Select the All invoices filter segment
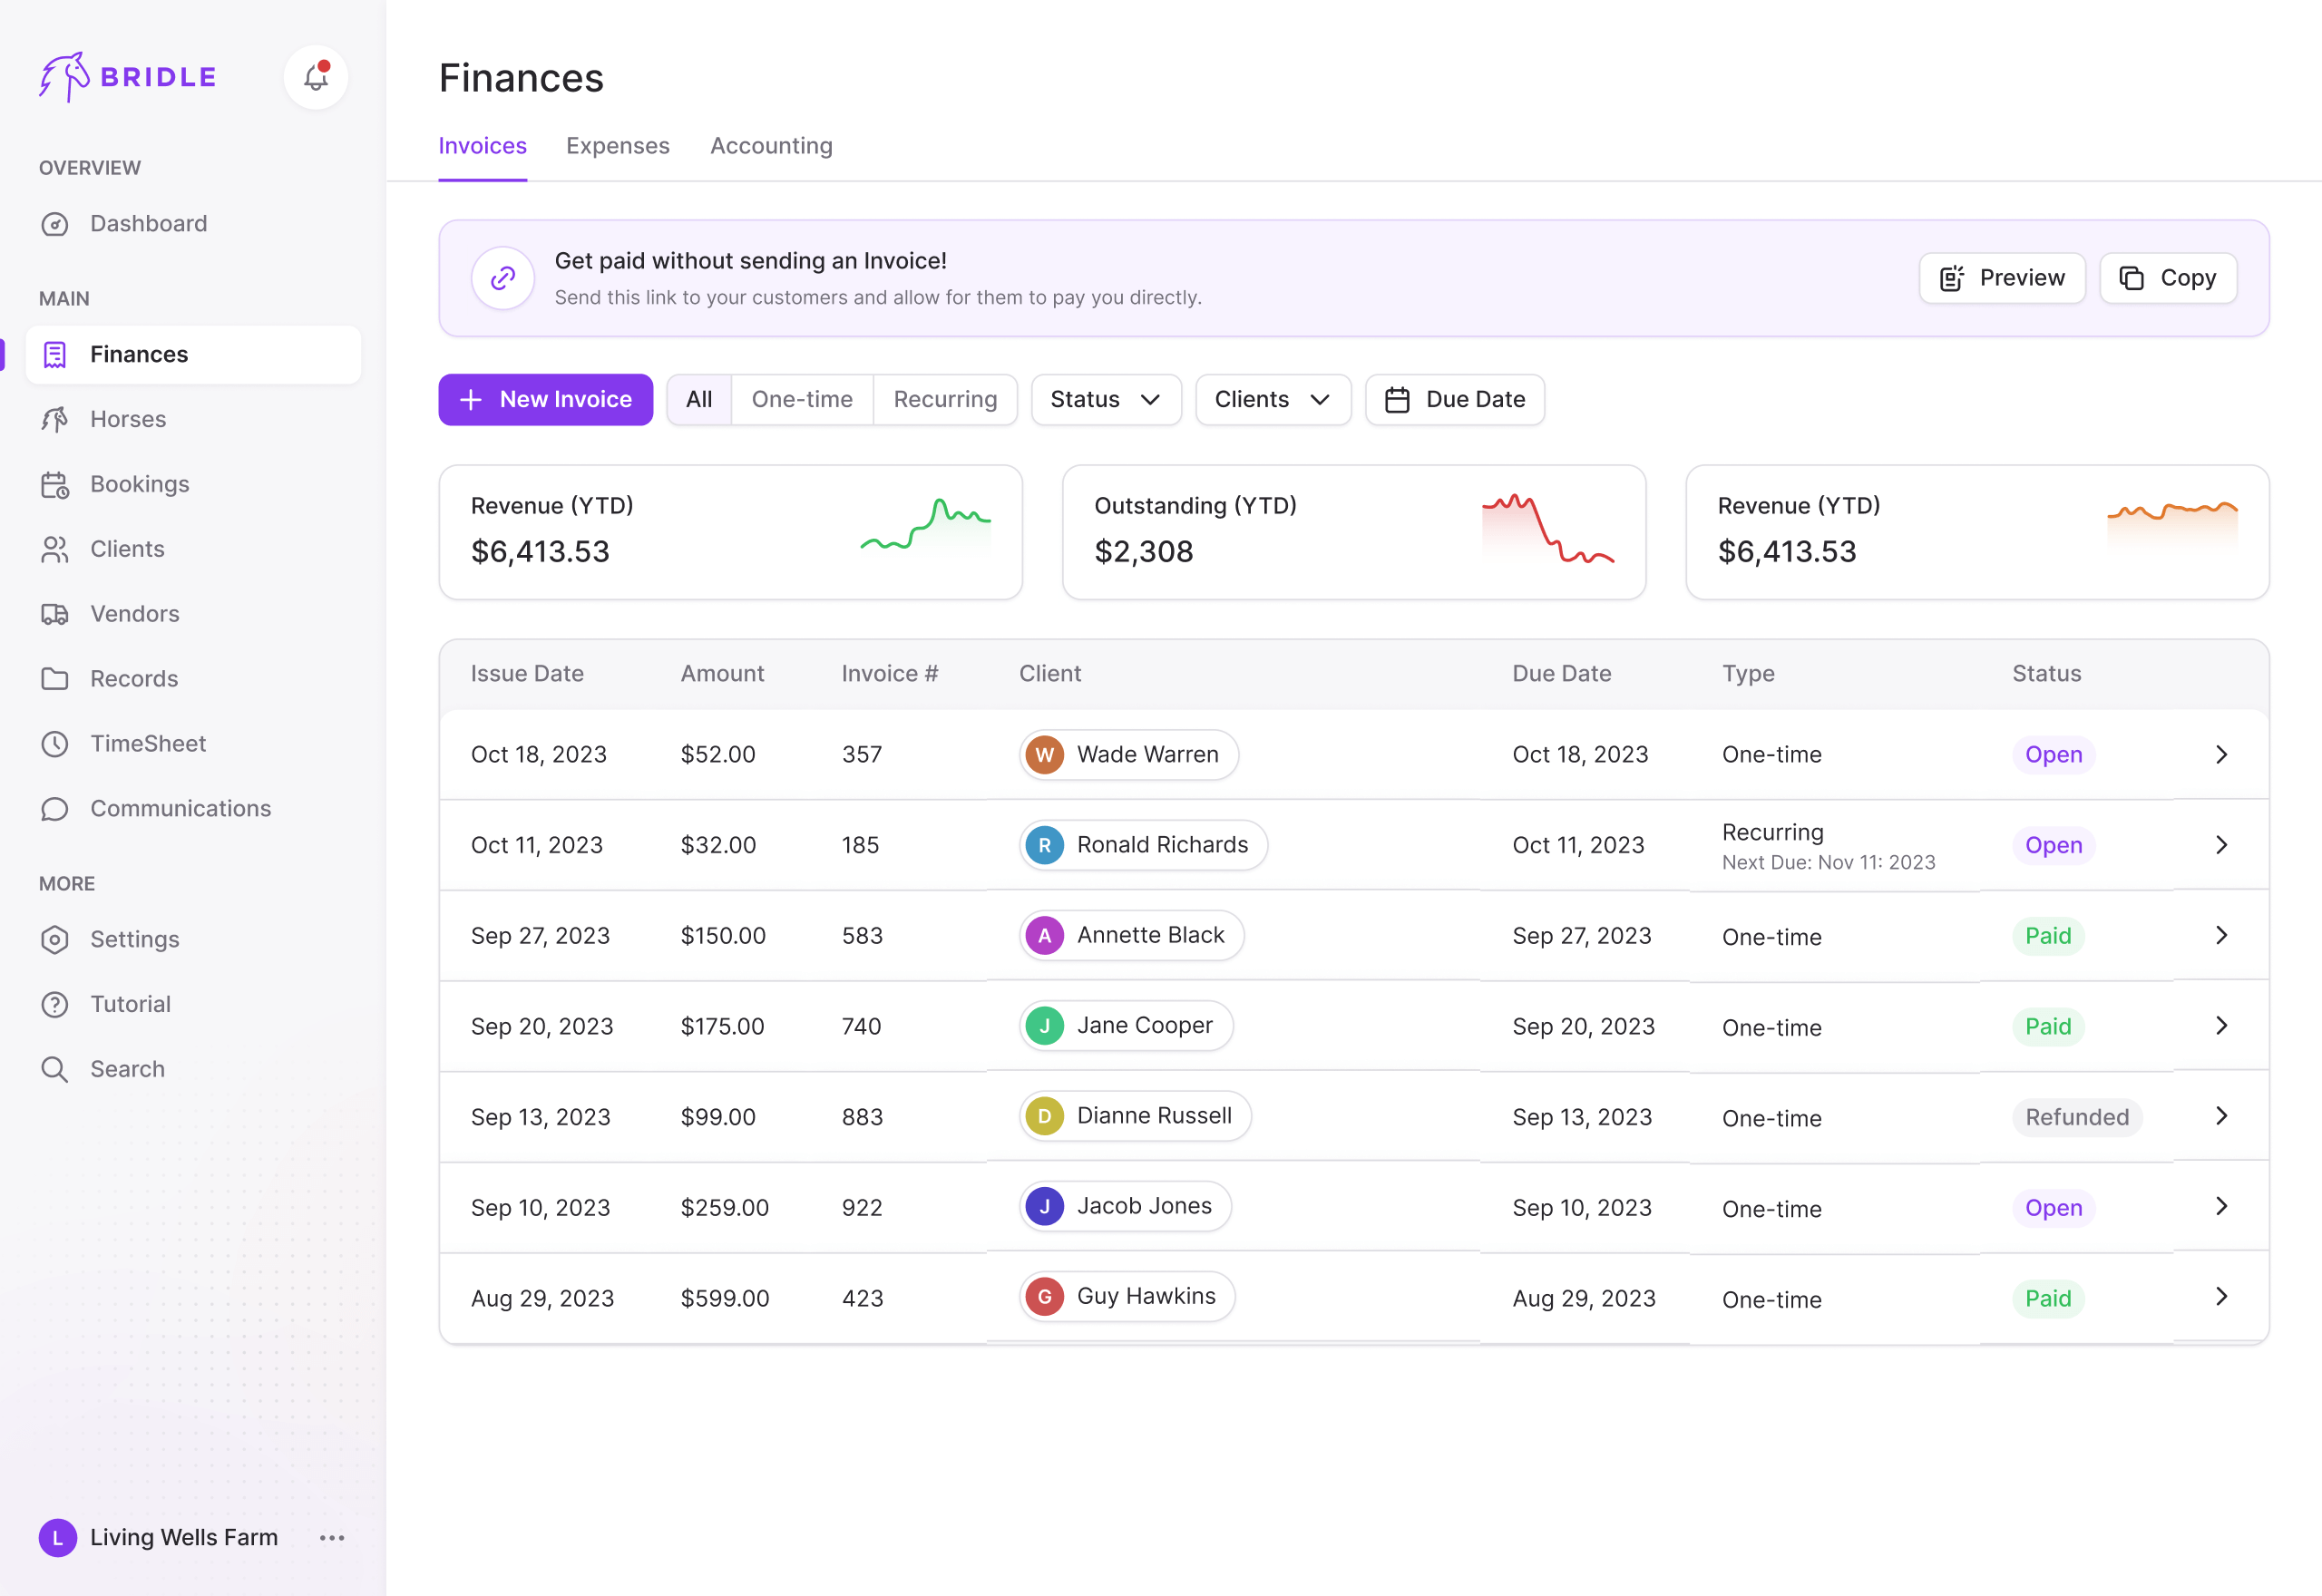This screenshot has height=1596, width=2322. (x=699, y=400)
